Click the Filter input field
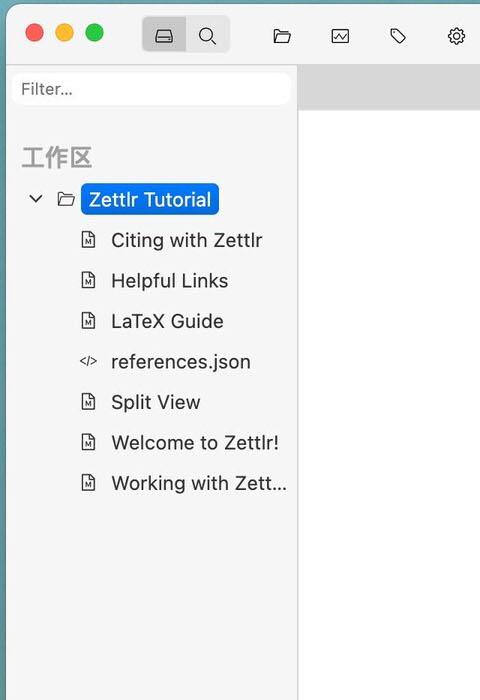Viewport: 480px width, 700px height. [x=151, y=89]
